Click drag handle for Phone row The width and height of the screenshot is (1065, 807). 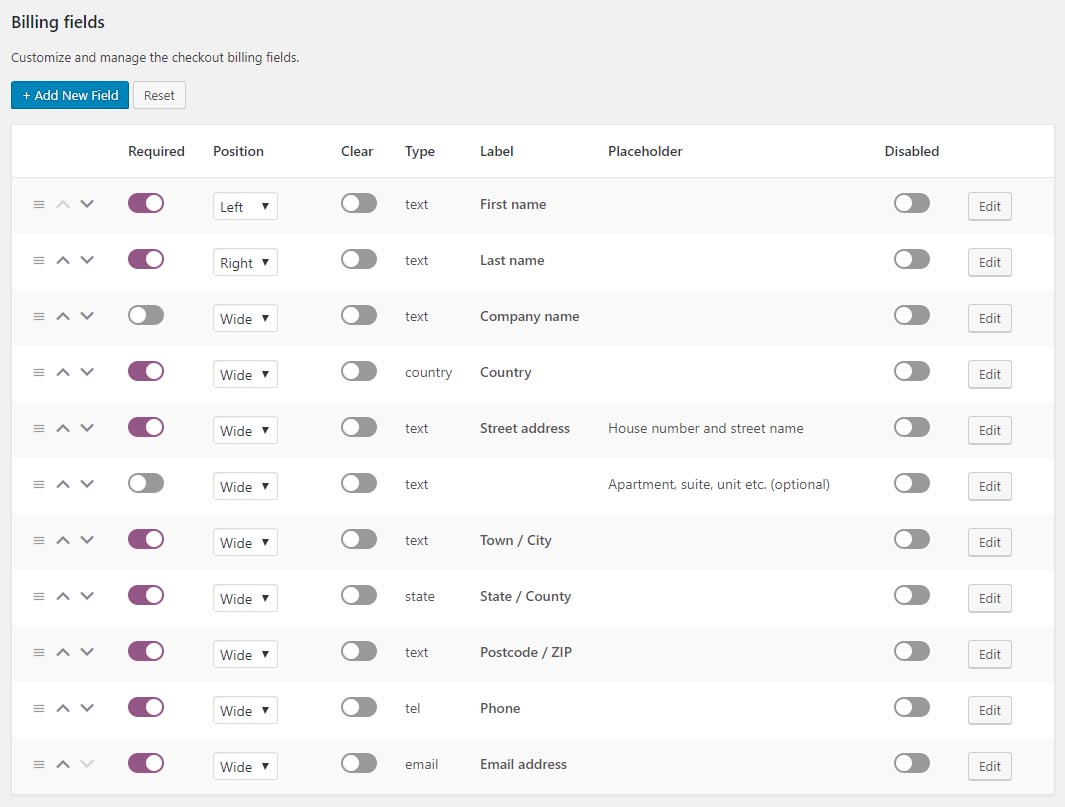pos(39,708)
